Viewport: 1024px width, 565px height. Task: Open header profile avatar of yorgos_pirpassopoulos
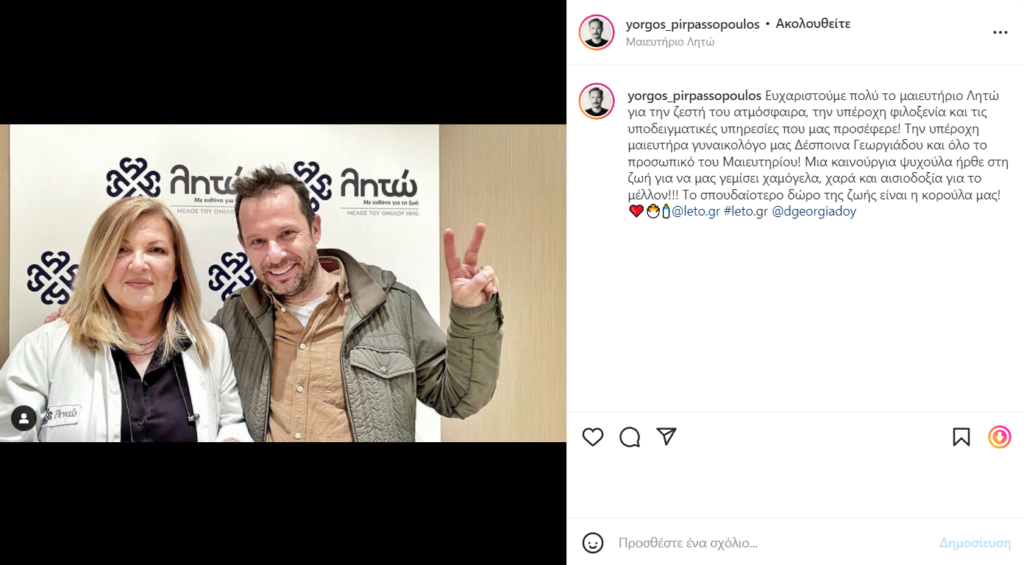coord(596,32)
